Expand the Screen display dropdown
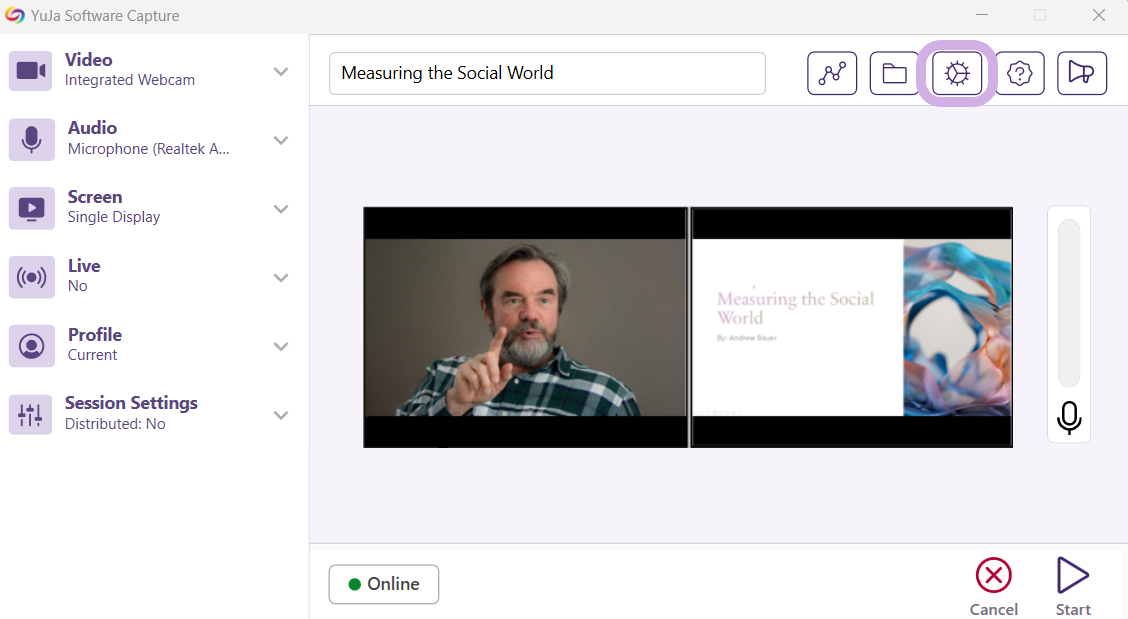The image size is (1128, 619). (281, 209)
